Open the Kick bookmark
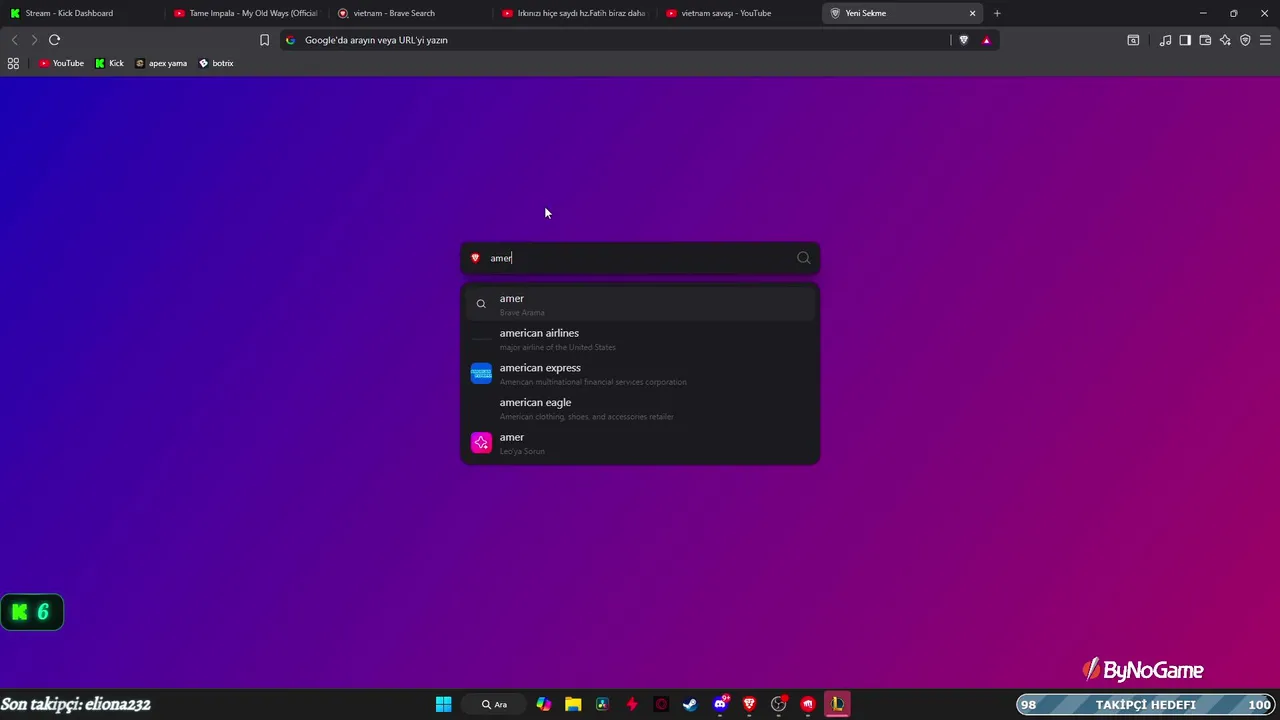 tap(110, 63)
